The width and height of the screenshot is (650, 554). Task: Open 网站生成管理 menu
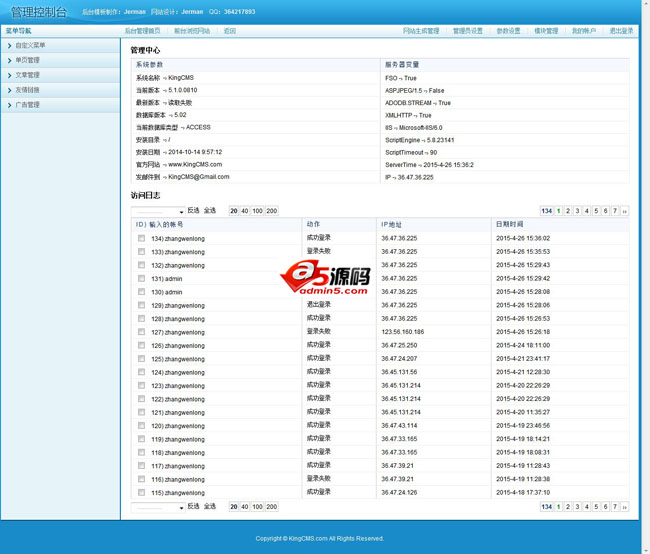[x=421, y=31]
